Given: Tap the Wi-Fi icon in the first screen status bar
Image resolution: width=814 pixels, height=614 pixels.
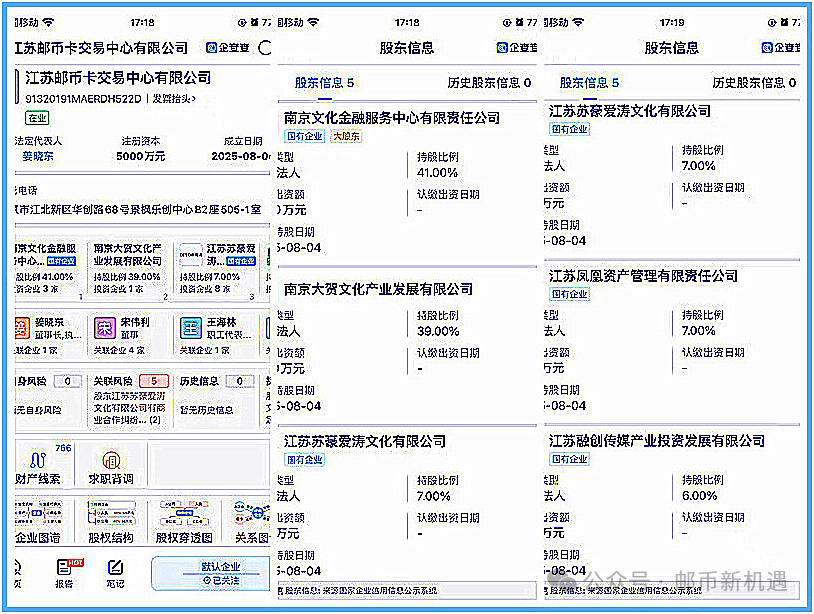Looking at the screenshot, I should click(x=48, y=22).
